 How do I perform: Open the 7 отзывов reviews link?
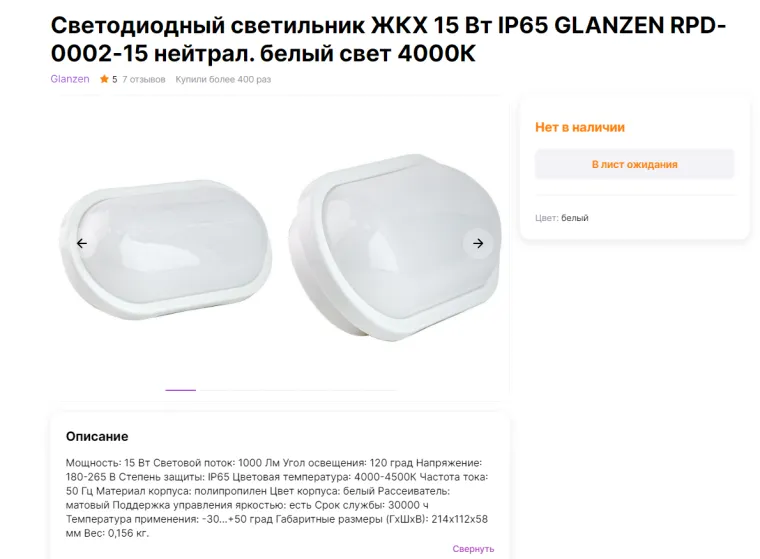(143, 79)
